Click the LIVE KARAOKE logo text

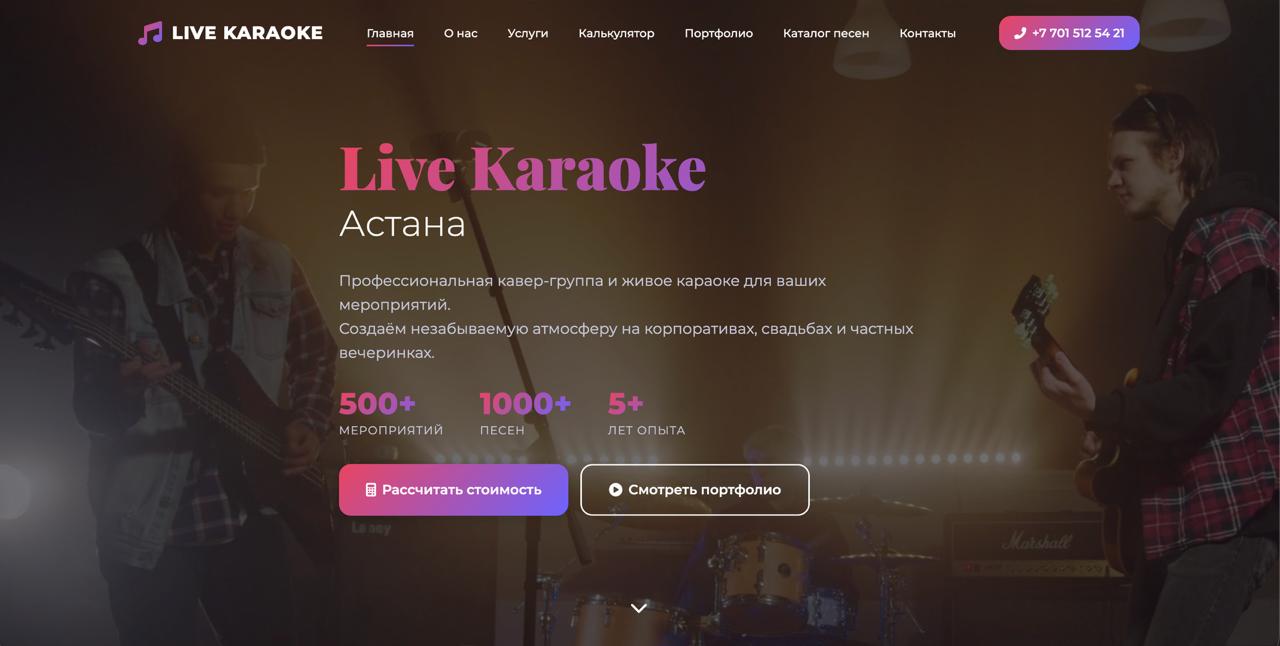tap(247, 33)
